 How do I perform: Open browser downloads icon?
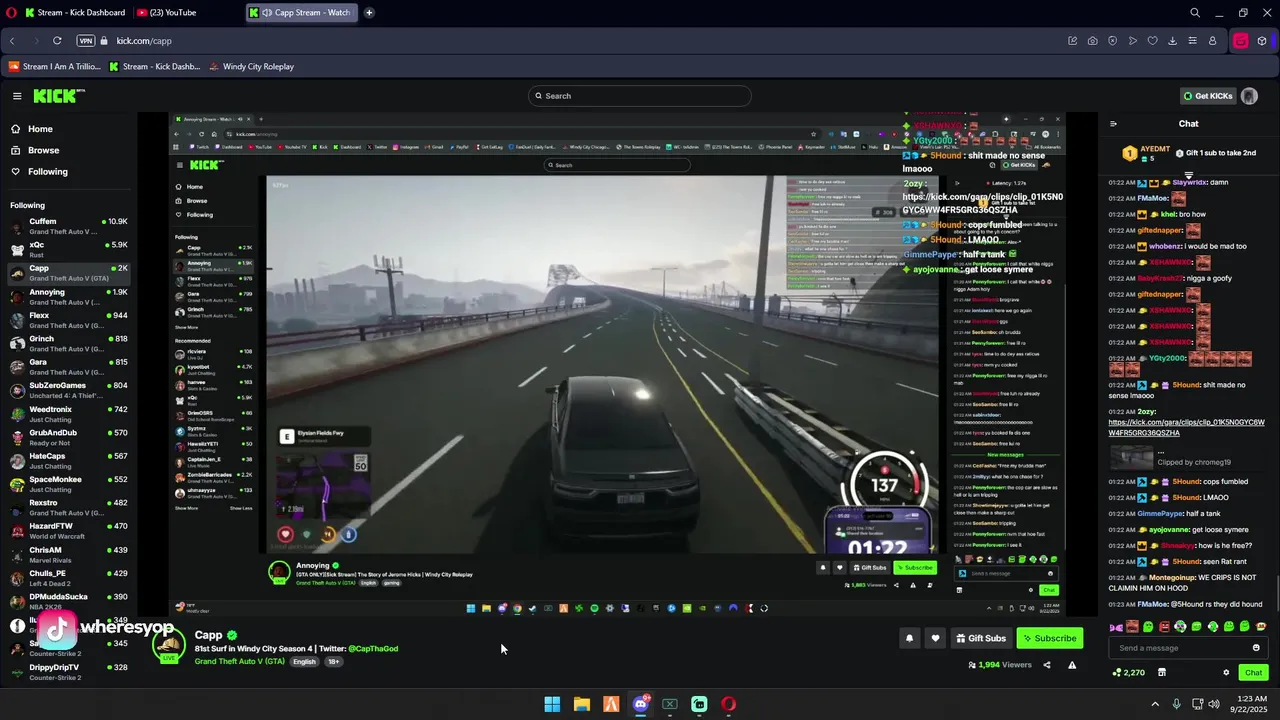tap(1172, 41)
